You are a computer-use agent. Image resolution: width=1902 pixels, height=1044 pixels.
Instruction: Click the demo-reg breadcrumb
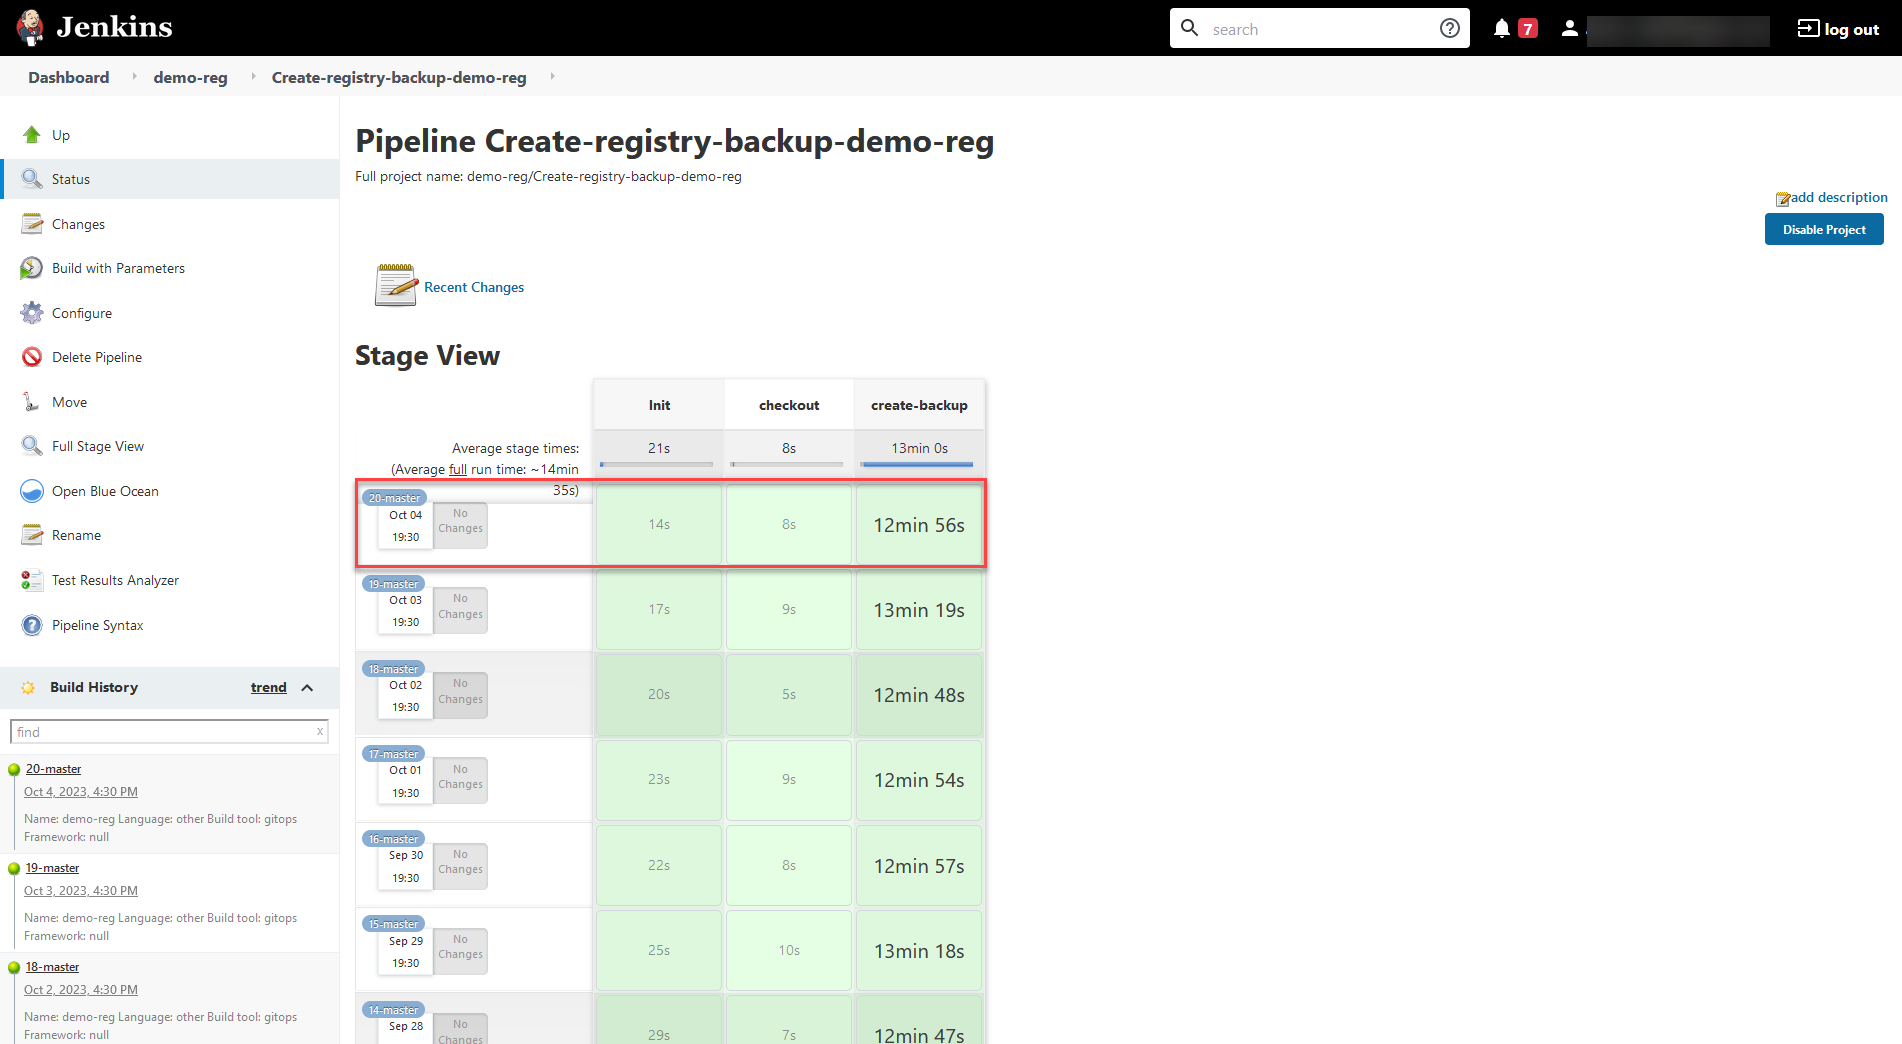(190, 77)
